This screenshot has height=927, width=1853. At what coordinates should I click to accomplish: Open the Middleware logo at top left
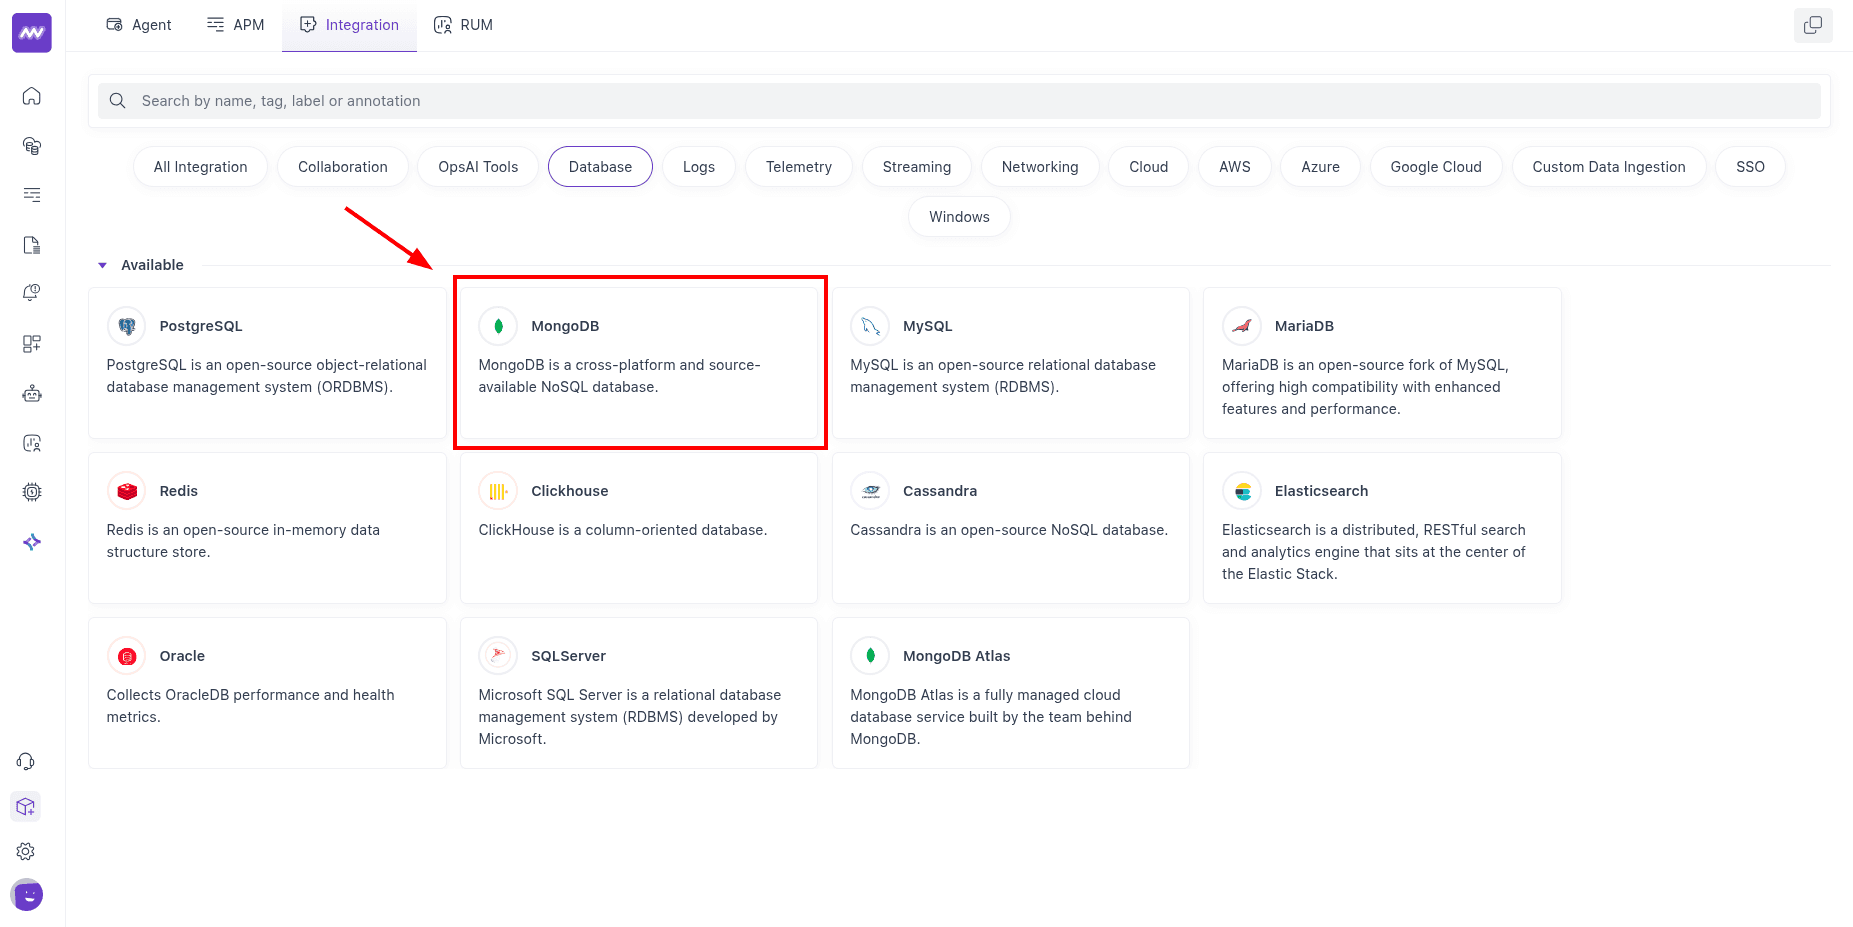(x=31, y=32)
